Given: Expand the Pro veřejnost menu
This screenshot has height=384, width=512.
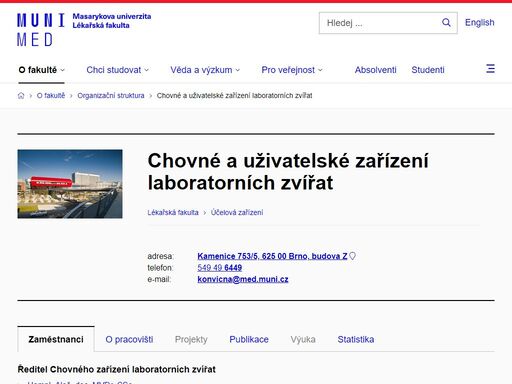Looking at the screenshot, I should tap(292, 70).
